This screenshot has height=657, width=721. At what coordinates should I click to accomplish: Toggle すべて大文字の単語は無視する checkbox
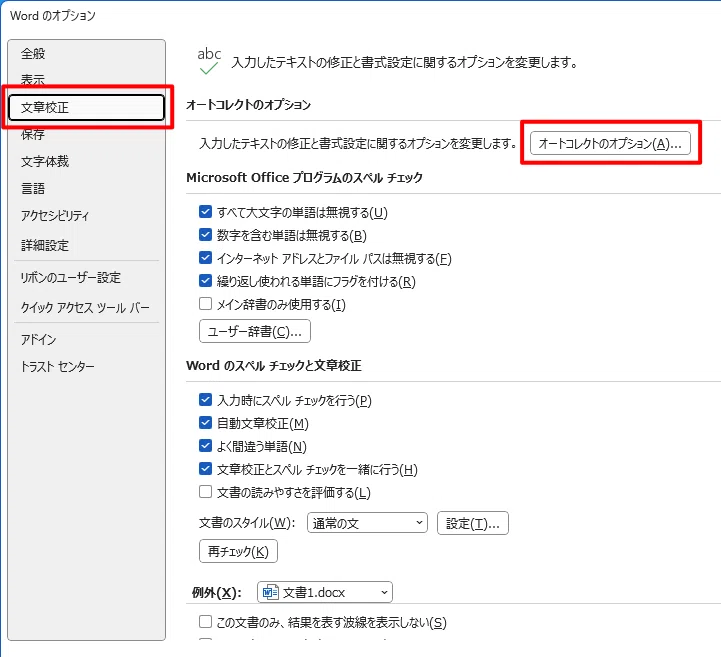(206, 212)
